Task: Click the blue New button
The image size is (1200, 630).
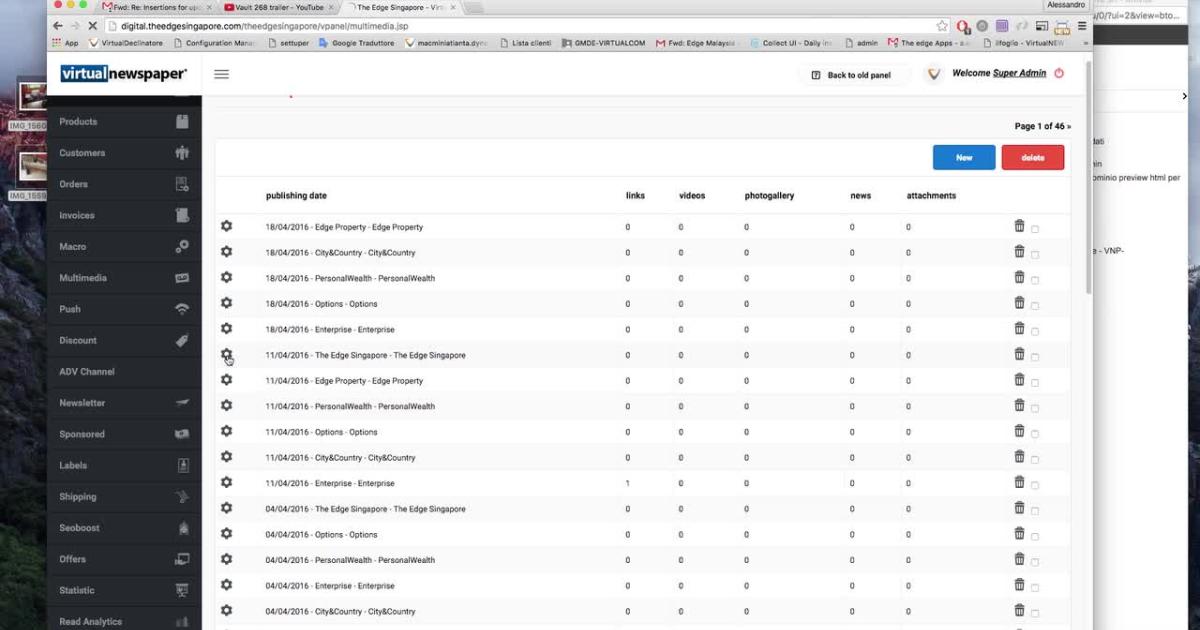Action: click(963, 157)
